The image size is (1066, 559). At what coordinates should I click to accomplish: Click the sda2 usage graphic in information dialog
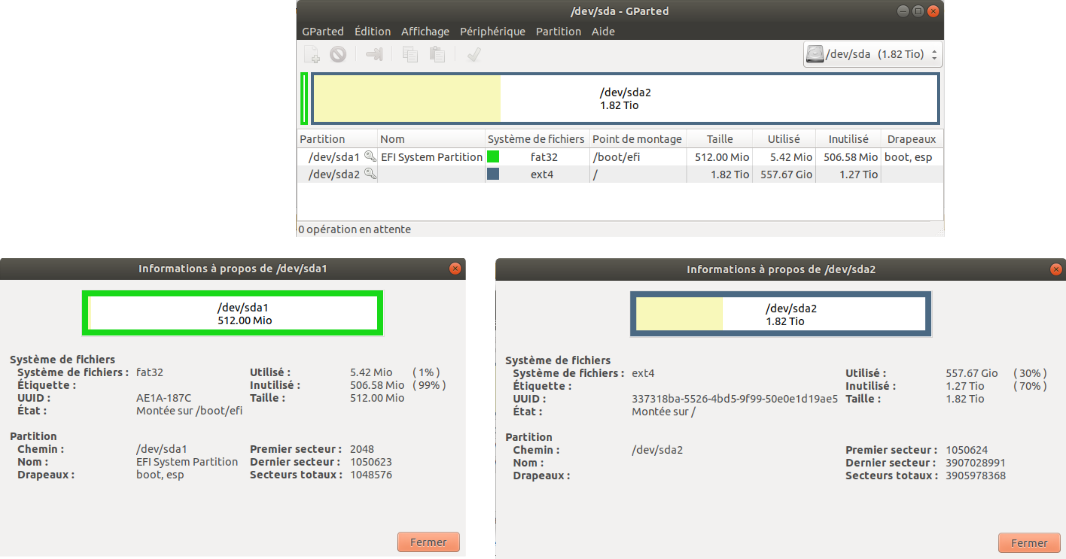(780, 314)
